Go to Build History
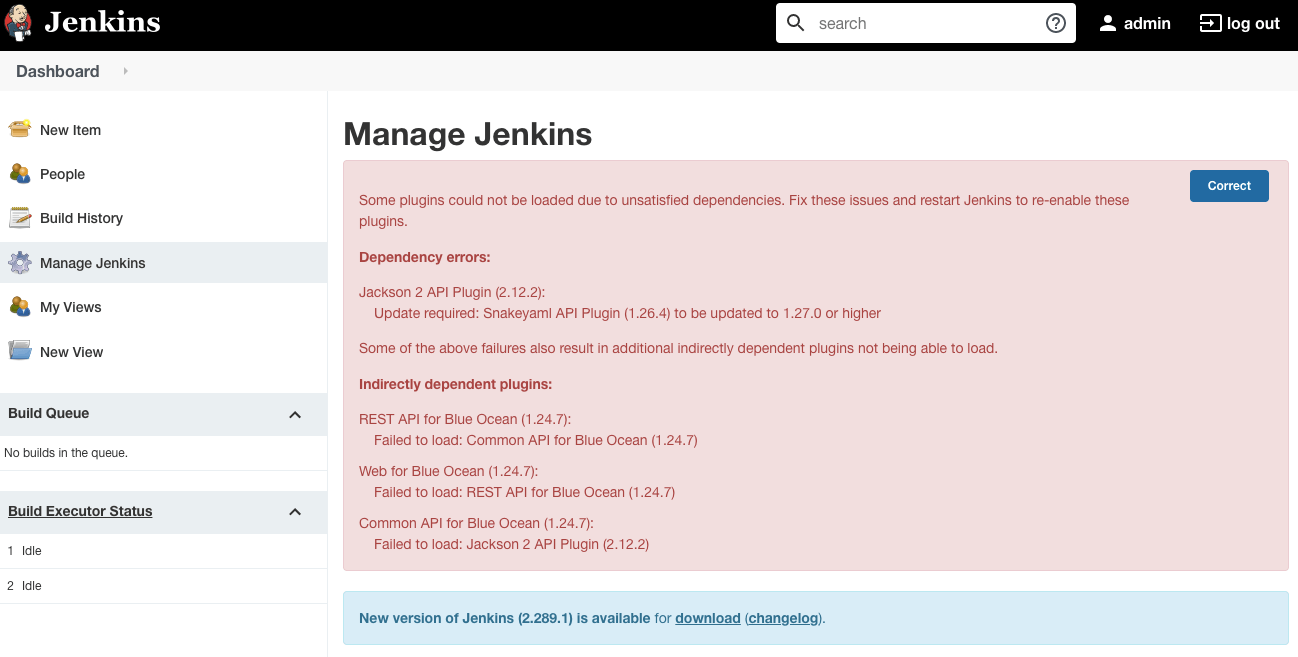The width and height of the screenshot is (1298, 657). tap(81, 218)
